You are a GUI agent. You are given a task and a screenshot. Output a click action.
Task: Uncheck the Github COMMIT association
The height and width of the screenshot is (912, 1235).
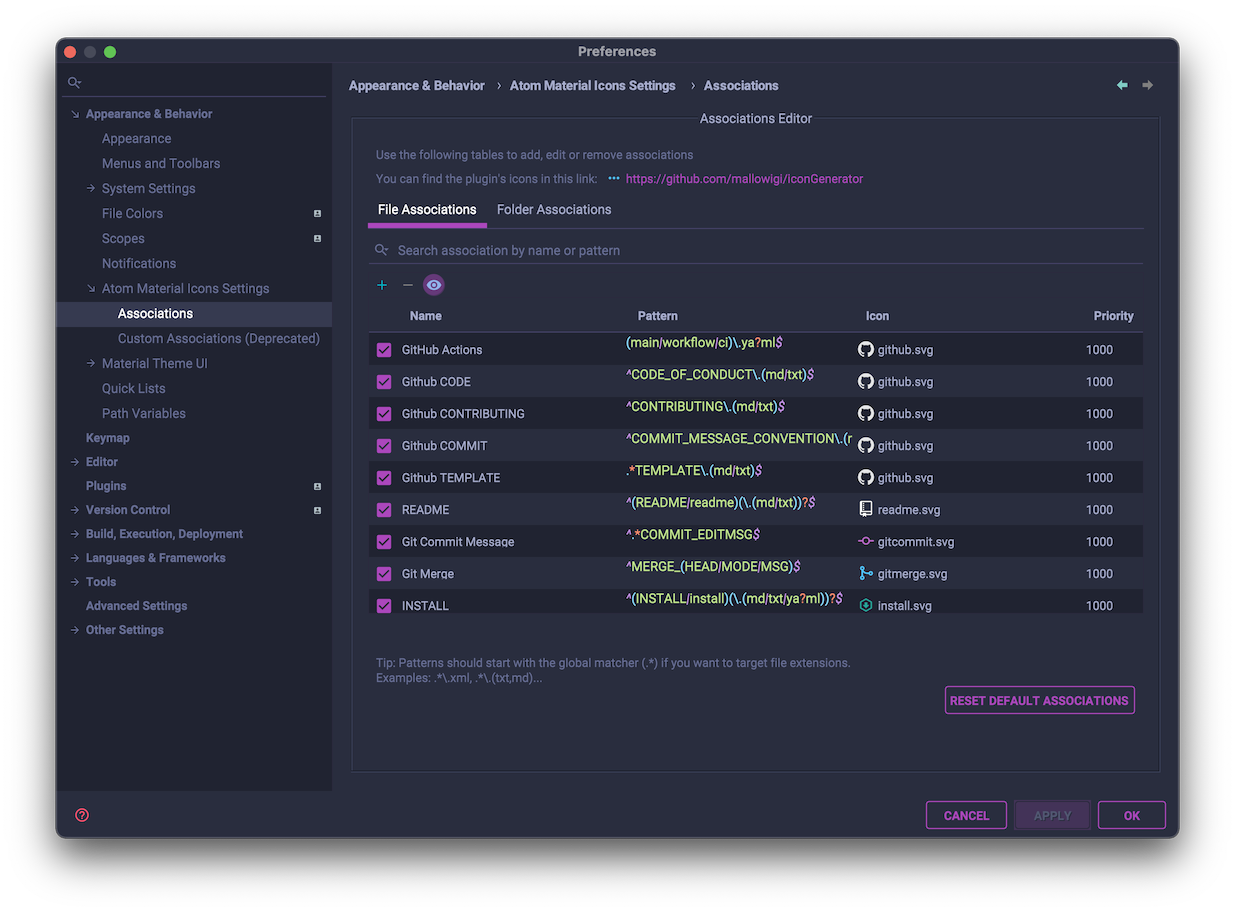coord(383,445)
